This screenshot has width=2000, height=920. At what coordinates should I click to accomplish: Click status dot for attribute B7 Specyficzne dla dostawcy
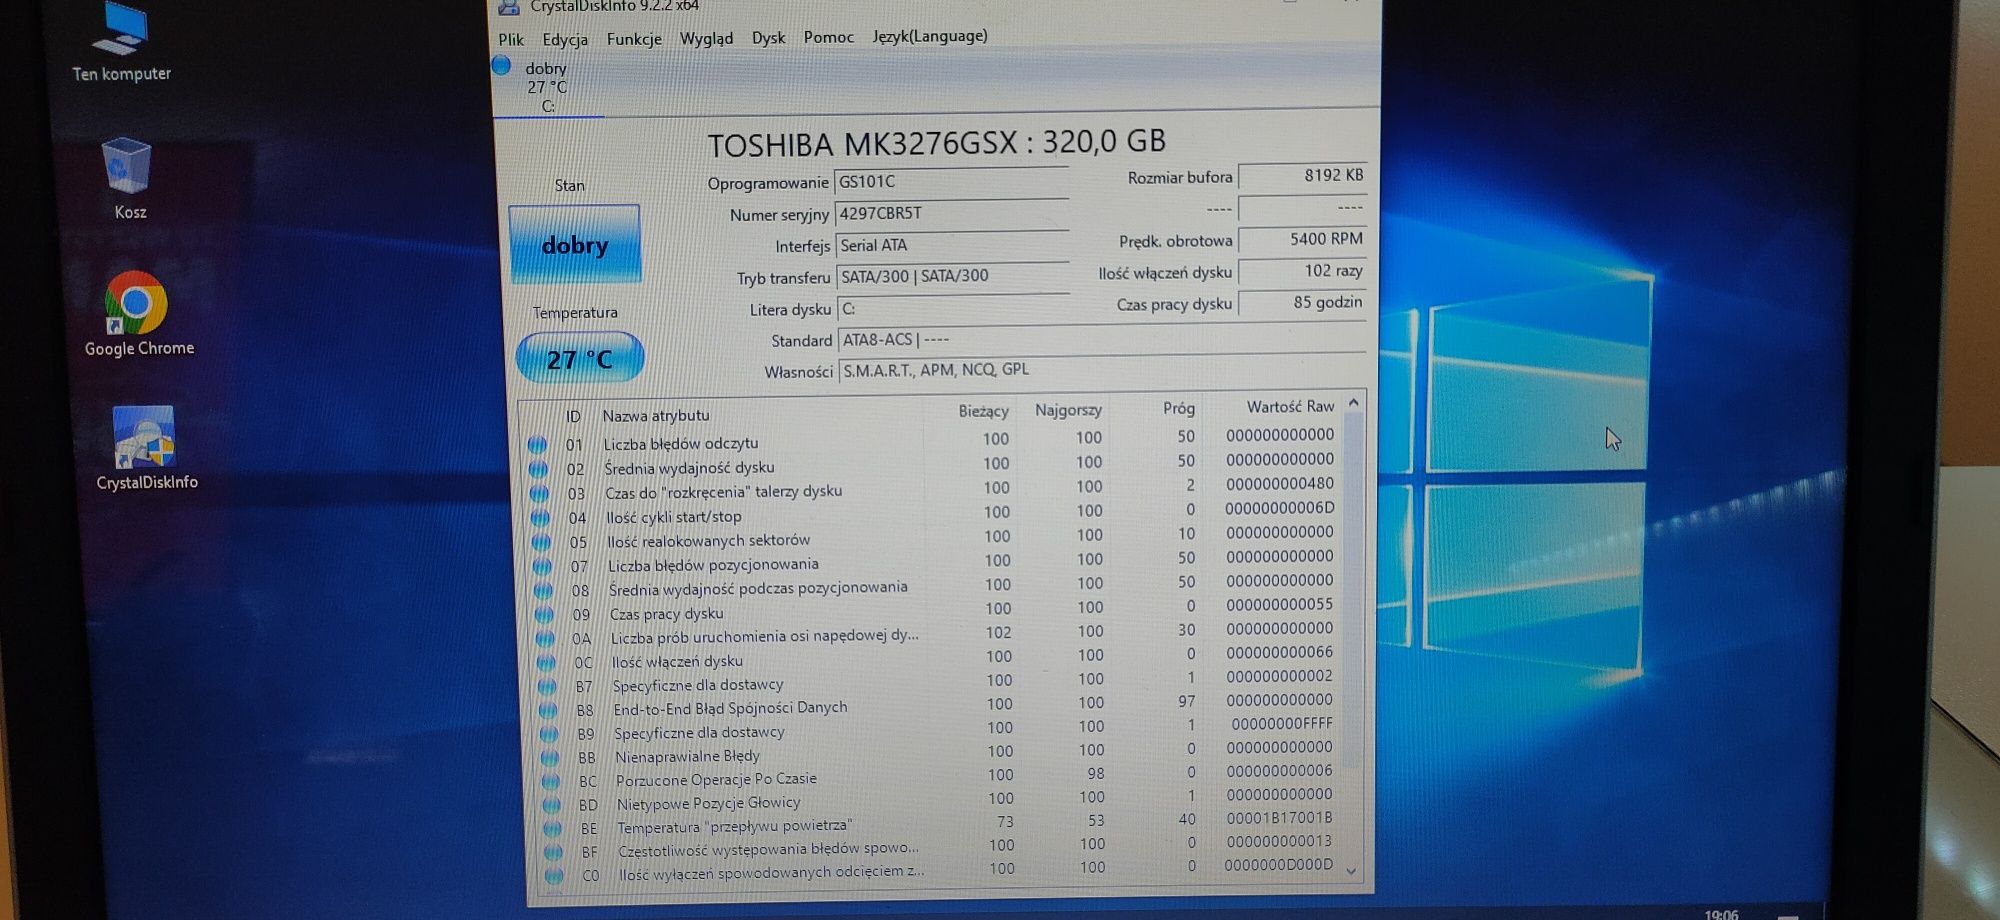point(547,686)
